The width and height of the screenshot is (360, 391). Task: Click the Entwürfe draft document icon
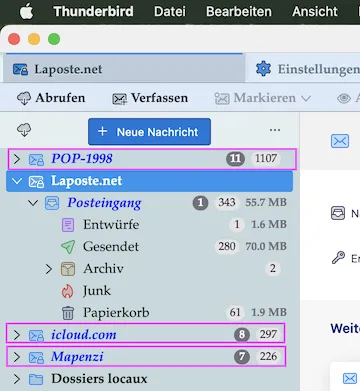[68, 225]
